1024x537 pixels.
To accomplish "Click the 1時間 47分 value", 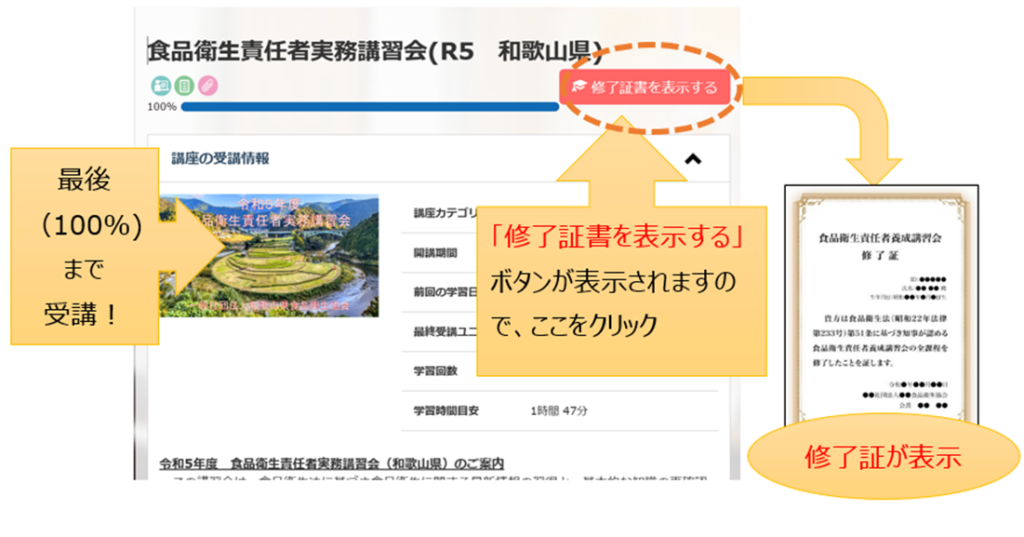I will 559,411.
